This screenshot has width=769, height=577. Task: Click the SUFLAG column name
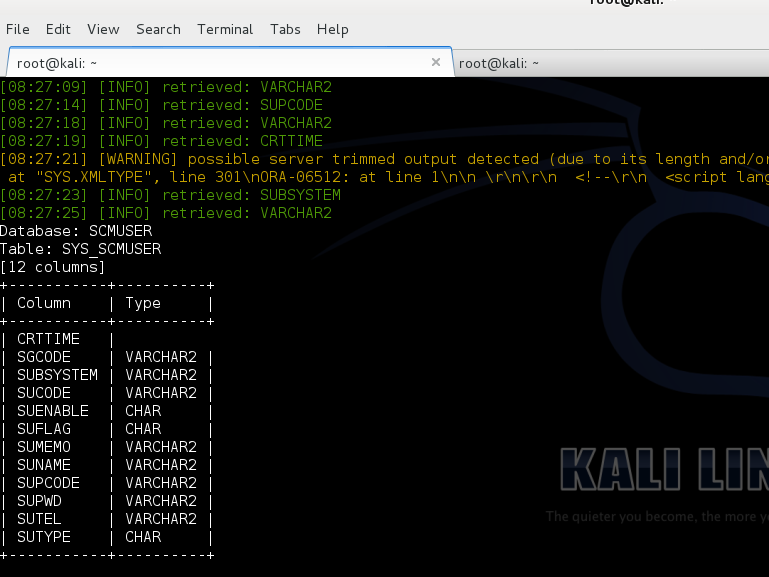pyautogui.click(x=44, y=429)
